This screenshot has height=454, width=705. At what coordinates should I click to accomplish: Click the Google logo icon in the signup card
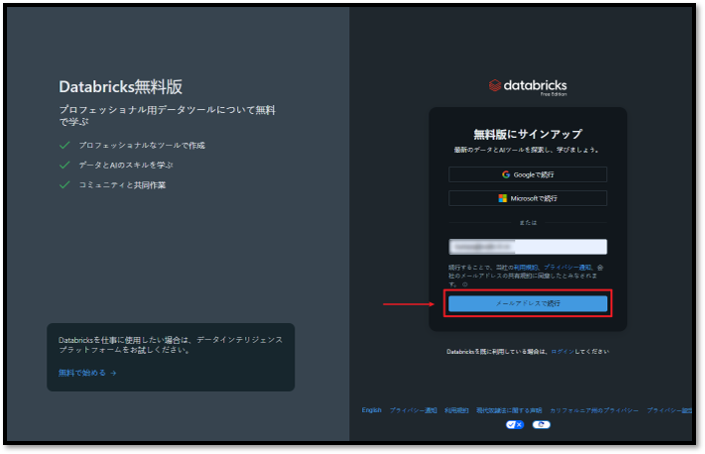506,174
